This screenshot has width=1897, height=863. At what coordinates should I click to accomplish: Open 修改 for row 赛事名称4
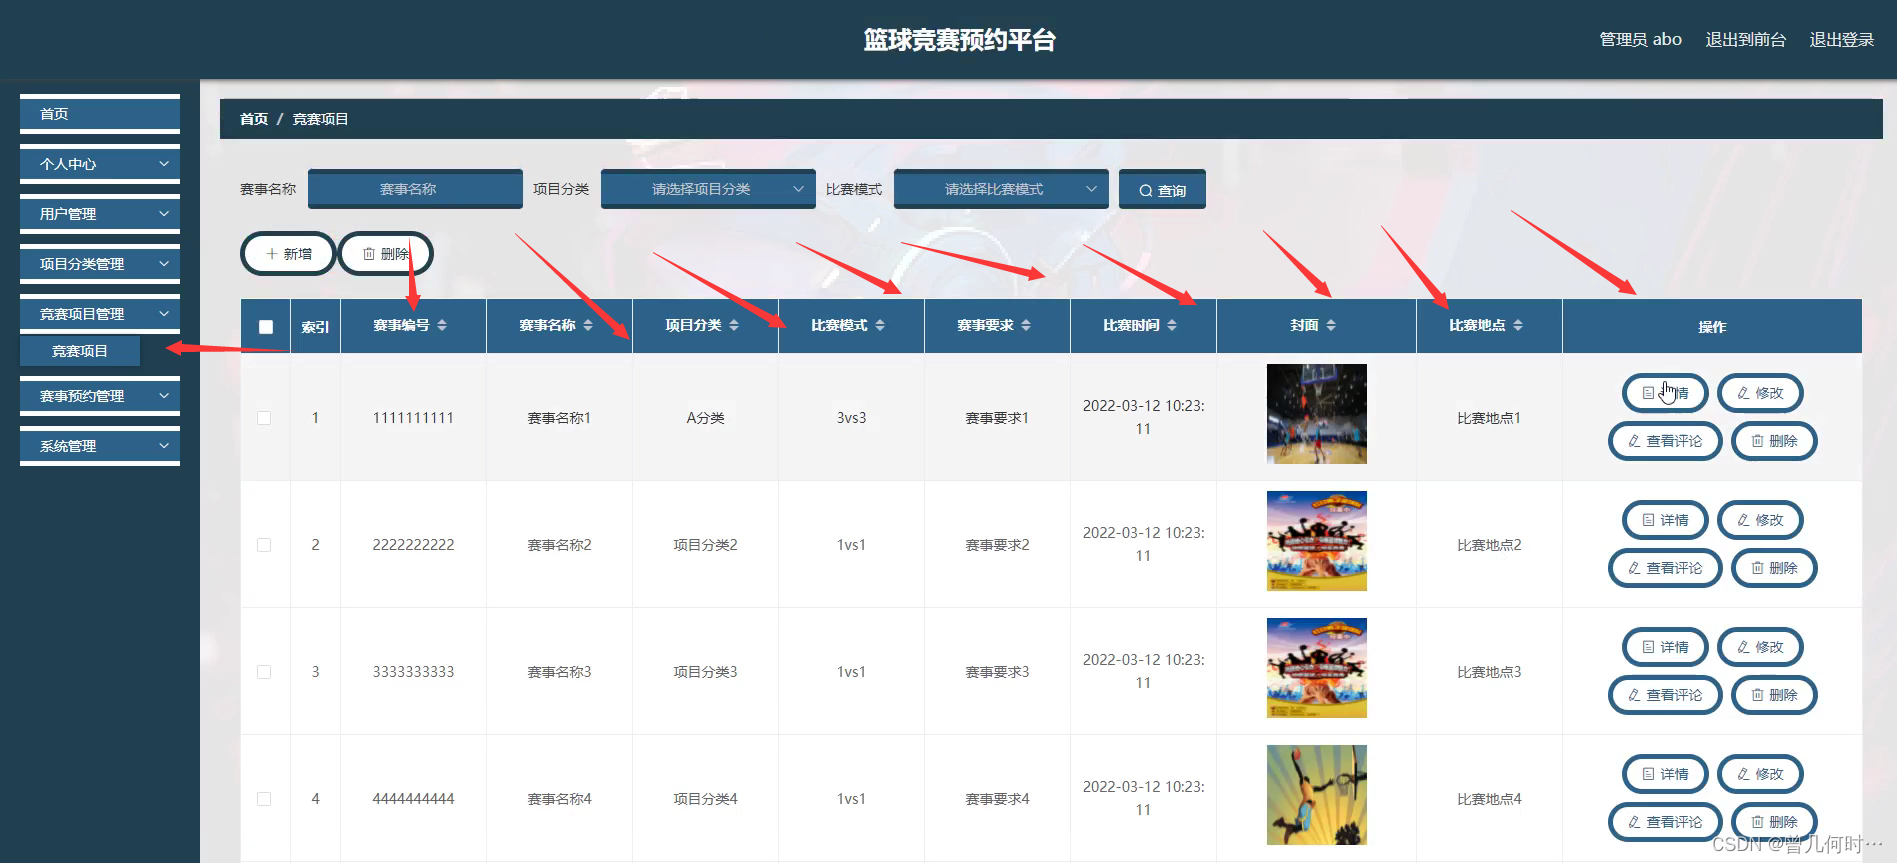(x=1760, y=774)
